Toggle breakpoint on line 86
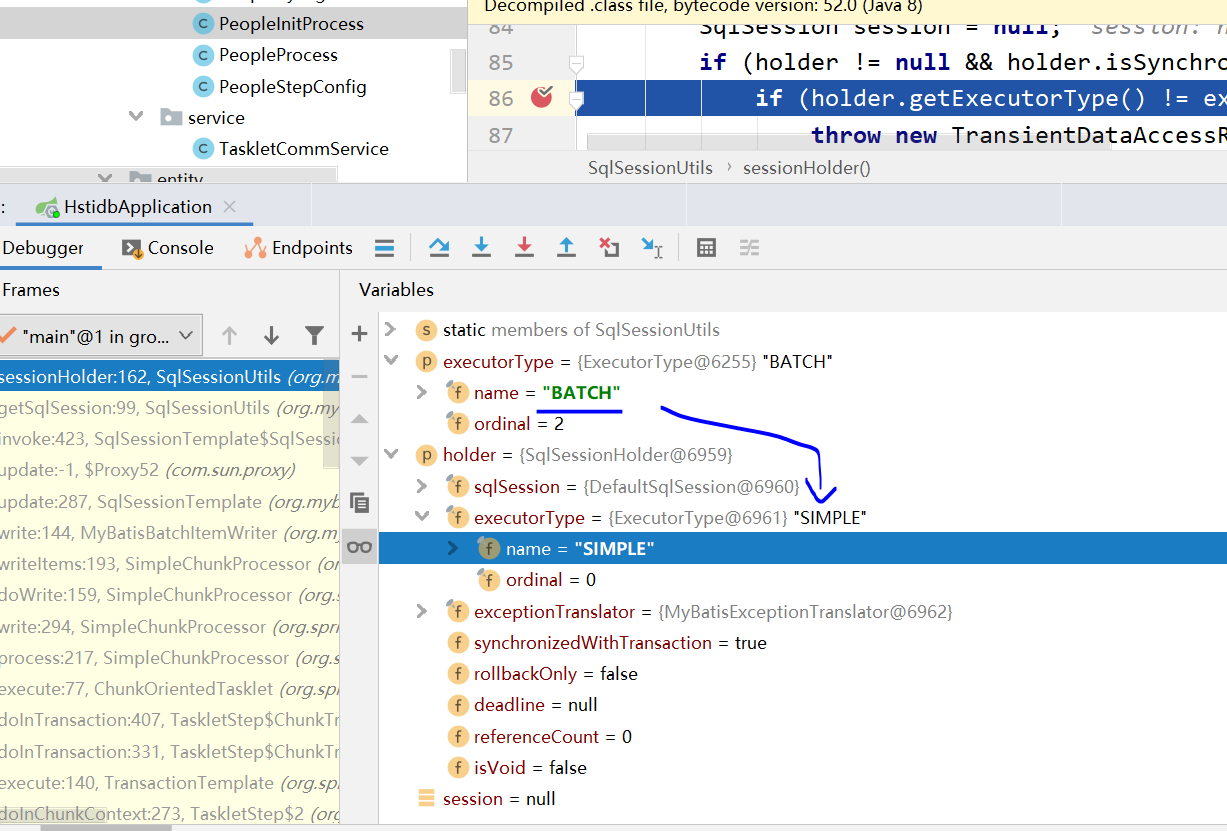The width and height of the screenshot is (1227, 831). tap(542, 97)
